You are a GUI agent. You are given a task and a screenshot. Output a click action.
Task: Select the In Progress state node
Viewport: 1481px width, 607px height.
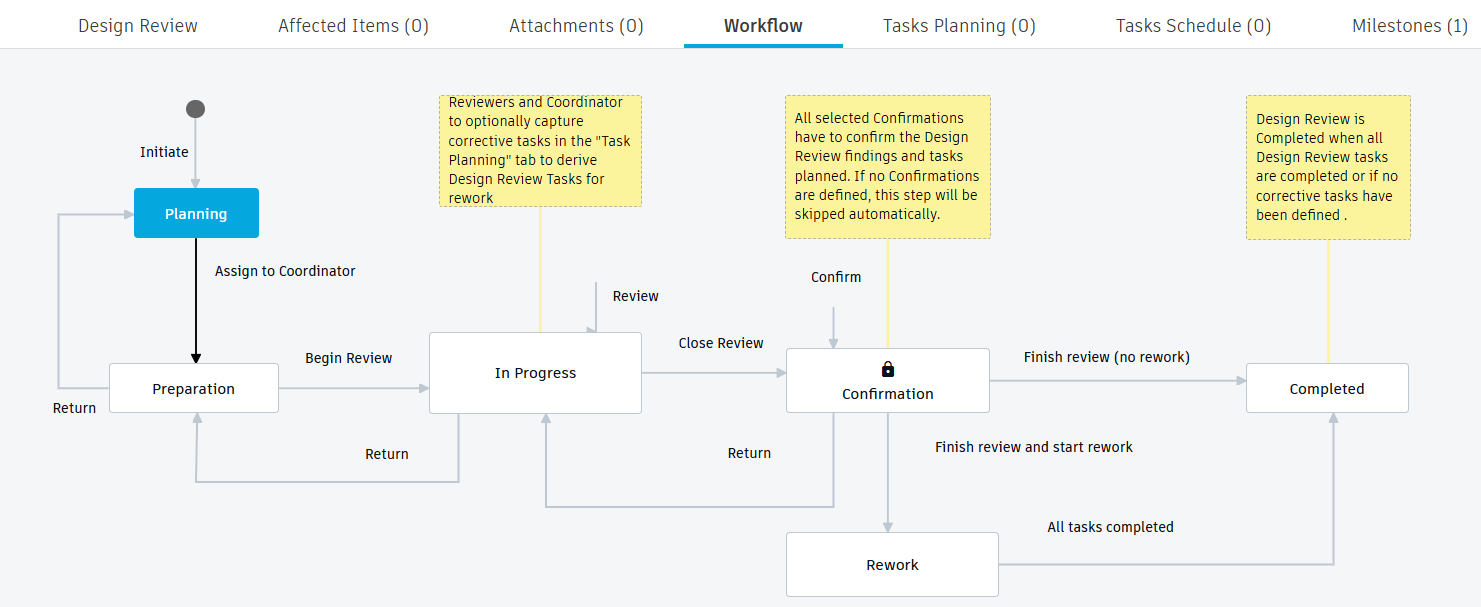coord(535,372)
